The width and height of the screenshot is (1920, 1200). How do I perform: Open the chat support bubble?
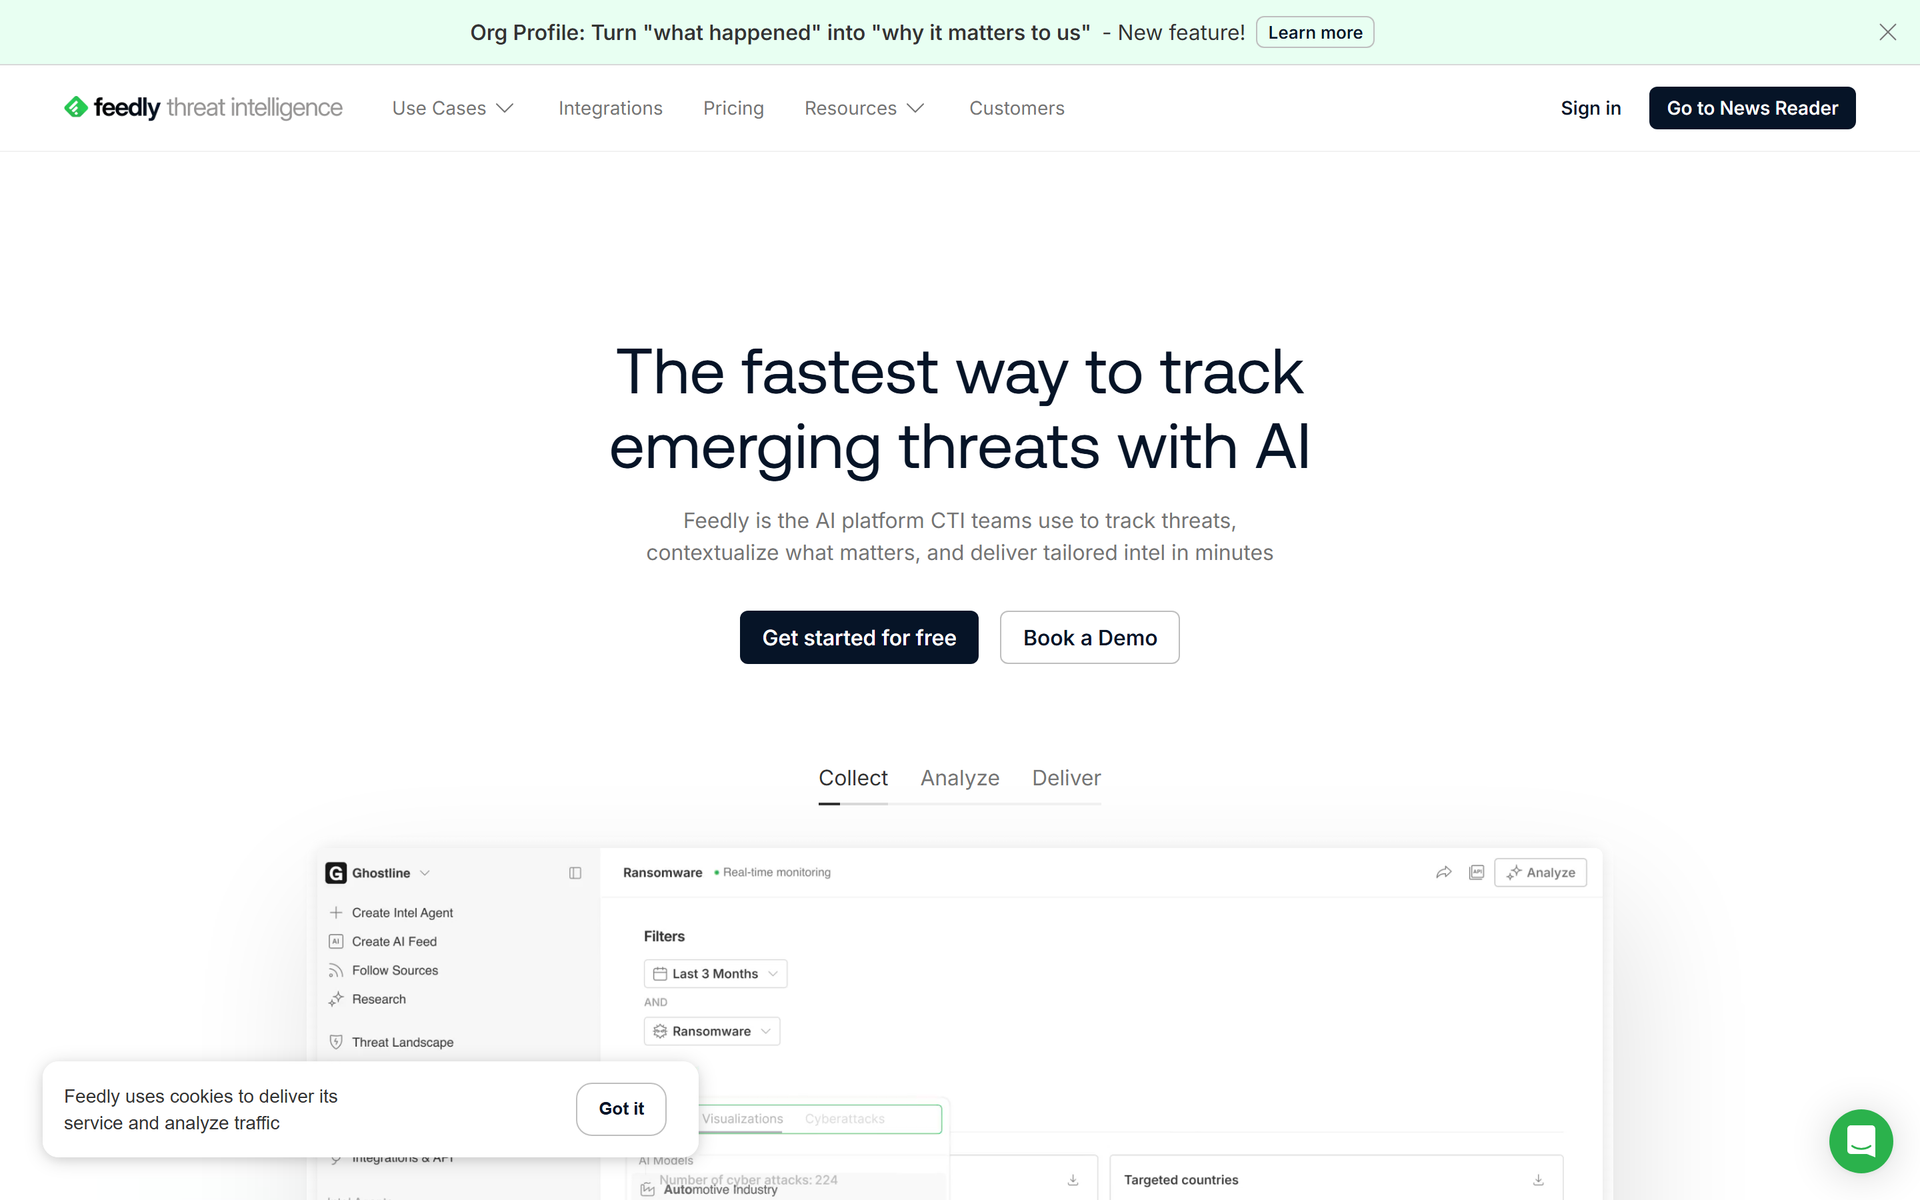pos(1860,1140)
